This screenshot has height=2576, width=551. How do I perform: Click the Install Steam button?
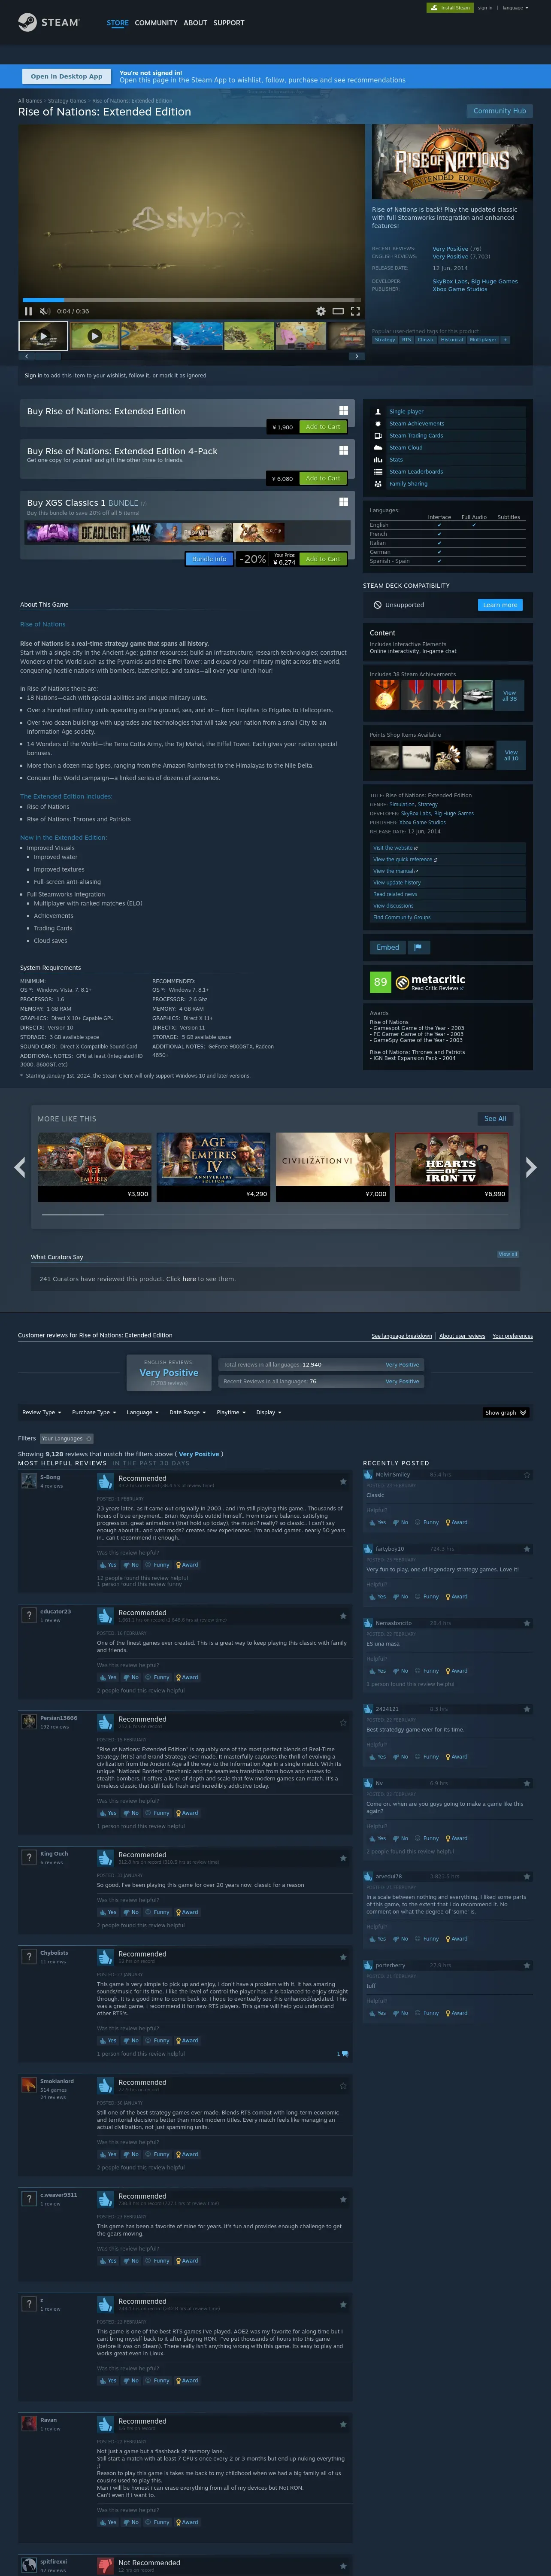[x=450, y=8]
